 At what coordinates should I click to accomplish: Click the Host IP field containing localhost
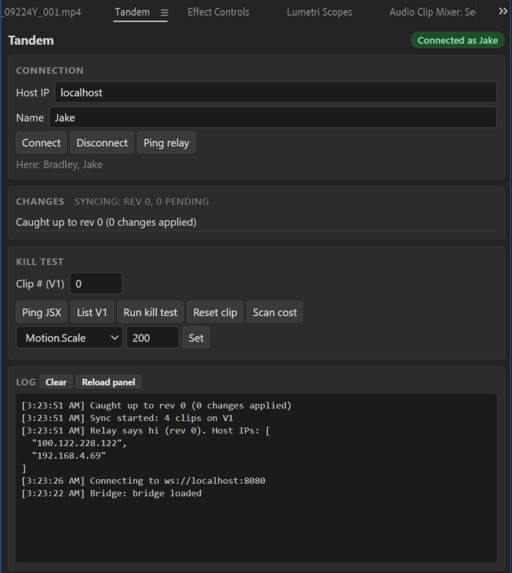coord(275,92)
